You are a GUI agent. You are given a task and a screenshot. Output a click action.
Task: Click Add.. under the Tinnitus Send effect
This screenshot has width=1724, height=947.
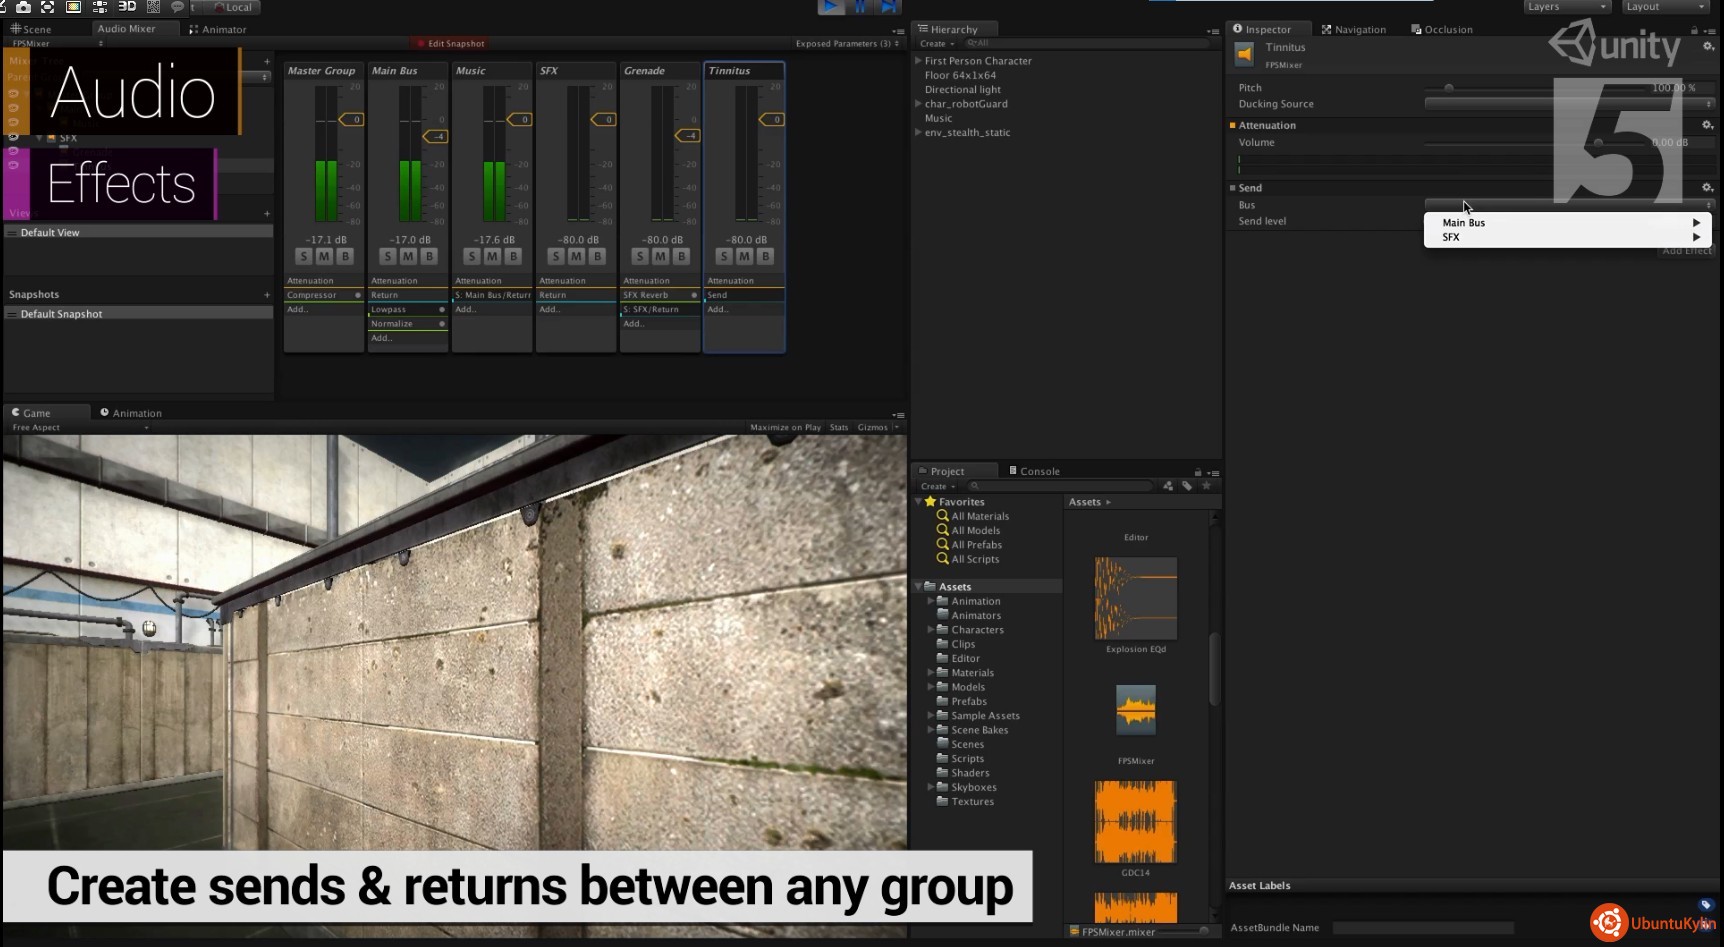click(718, 309)
